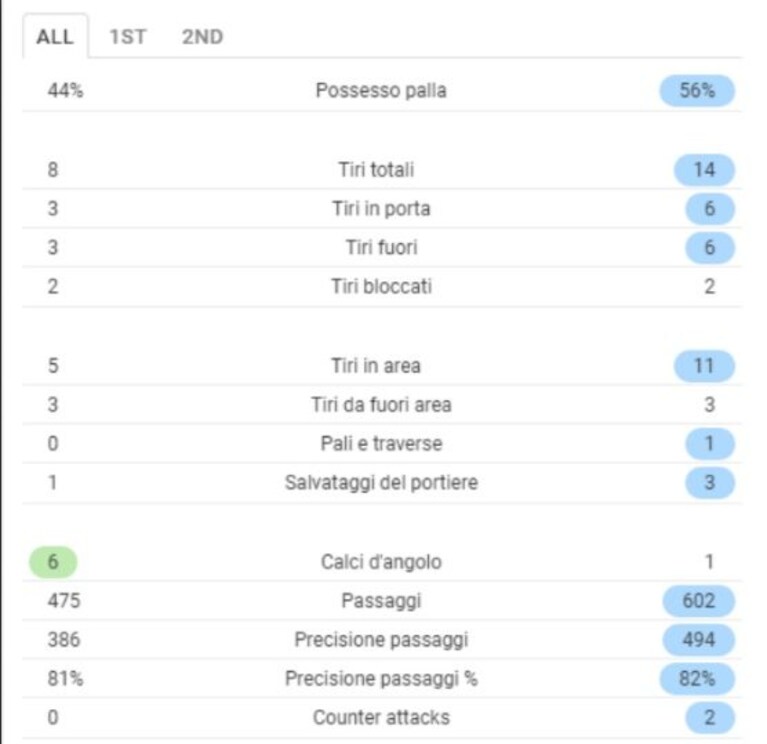The width and height of the screenshot is (767, 744).
Task: Click the Possesso palla label
Action: click(x=381, y=90)
